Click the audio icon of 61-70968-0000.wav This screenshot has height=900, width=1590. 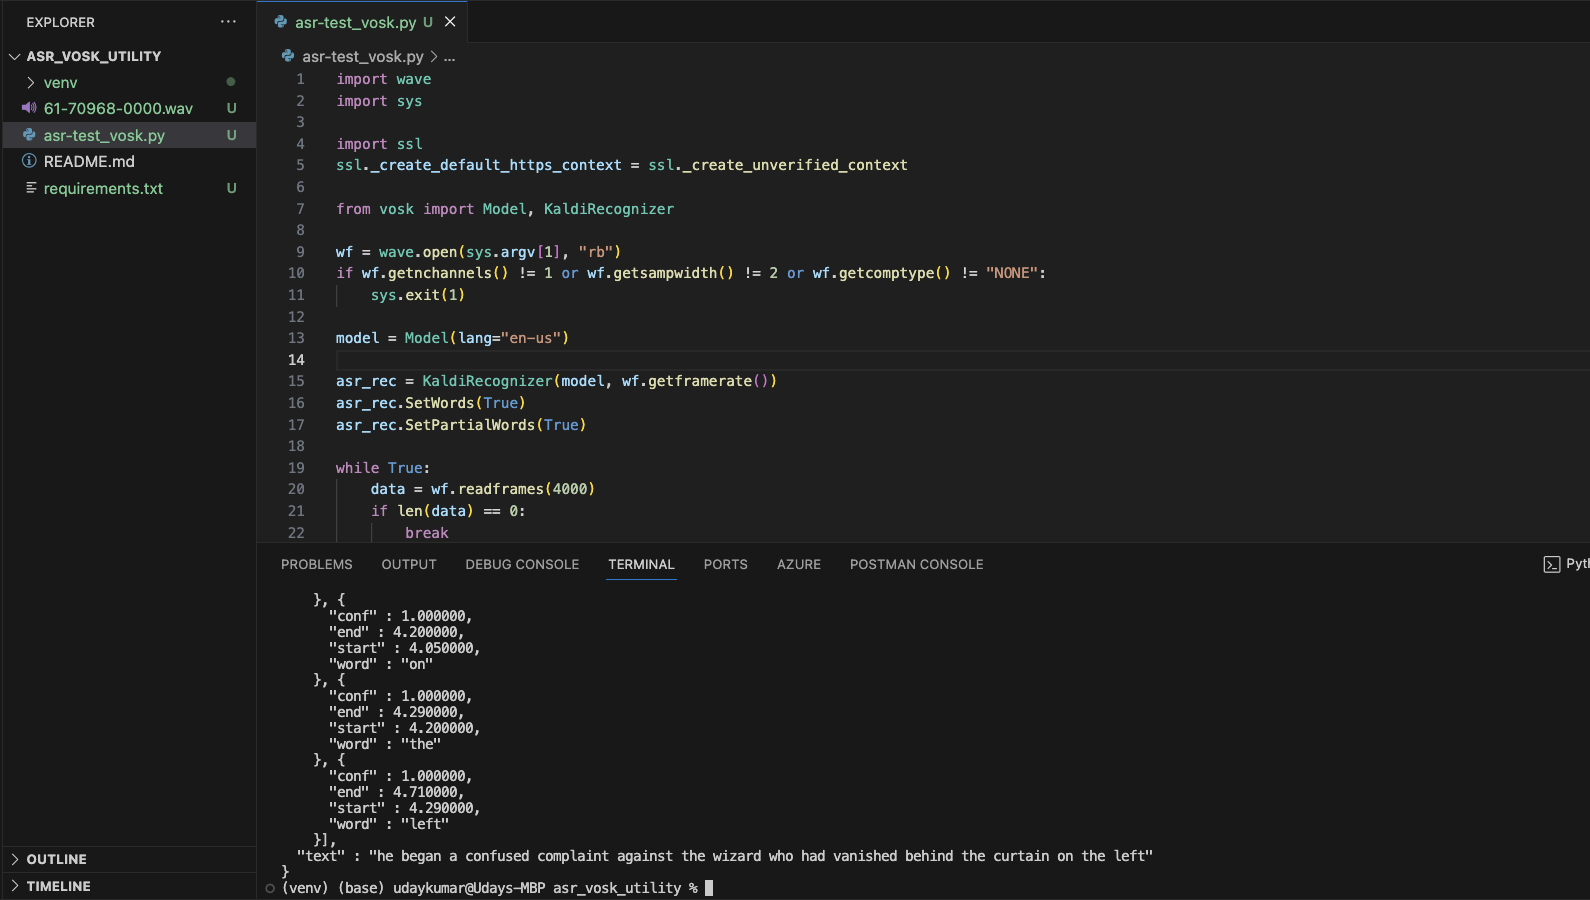click(x=29, y=108)
